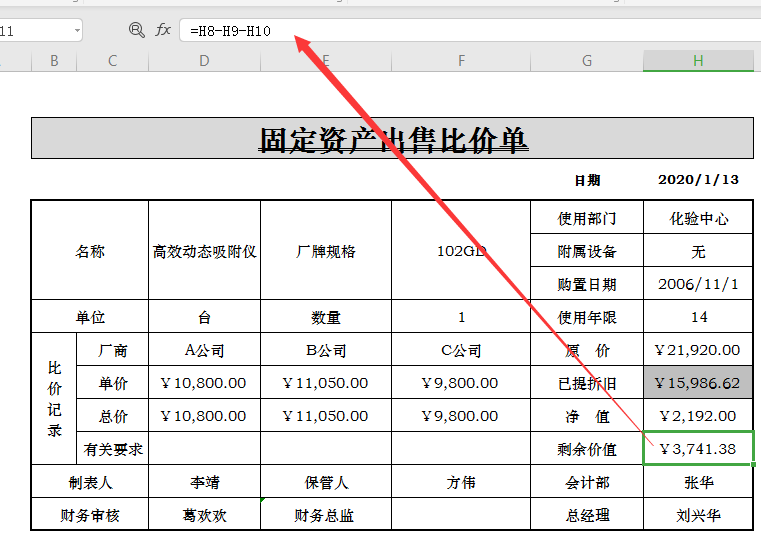
Task: Select the C公司 cell
Action: [x=461, y=350]
